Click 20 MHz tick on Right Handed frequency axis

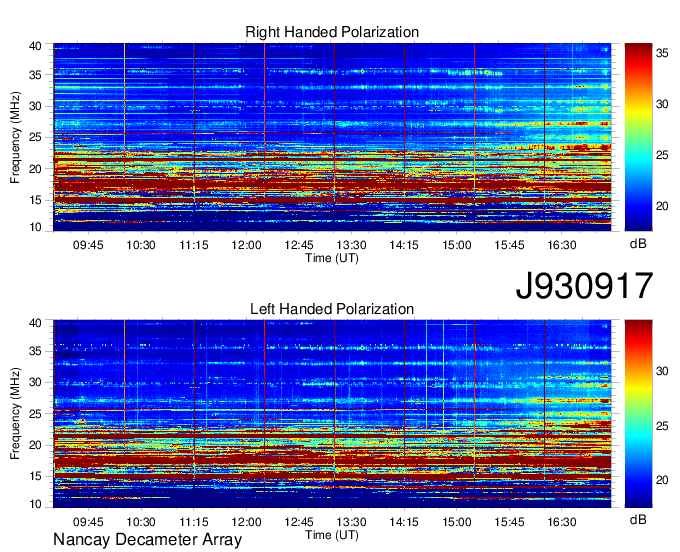35,169
